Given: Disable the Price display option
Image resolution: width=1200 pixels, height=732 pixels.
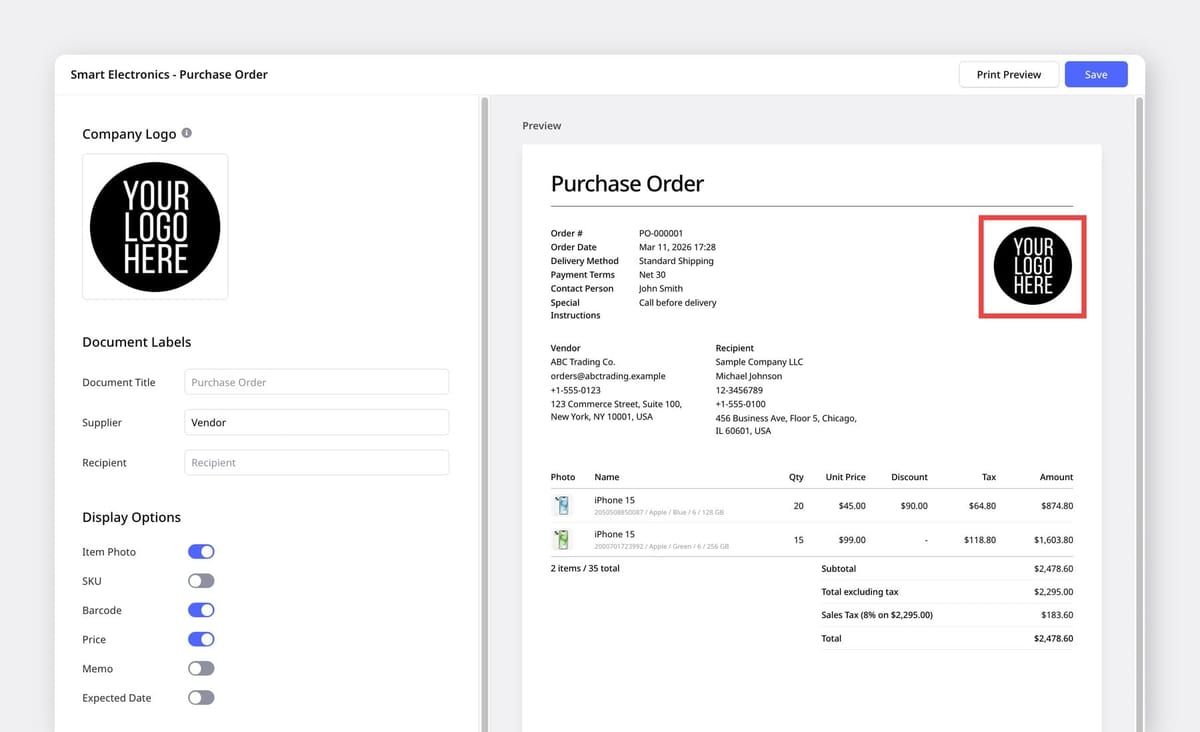Looking at the screenshot, I should 201,639.
